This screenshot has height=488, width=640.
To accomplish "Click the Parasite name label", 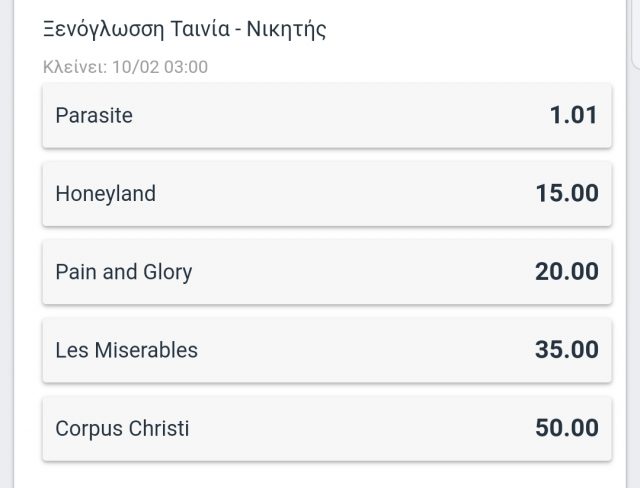I will [94, 115].
